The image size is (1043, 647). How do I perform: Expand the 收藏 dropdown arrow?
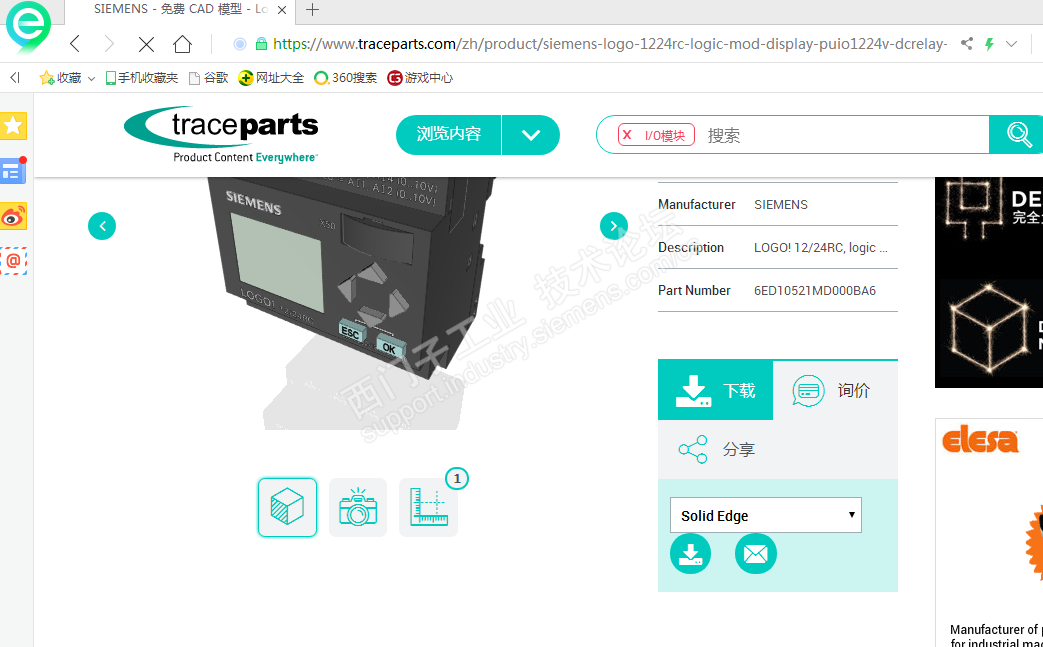(91, 78)
